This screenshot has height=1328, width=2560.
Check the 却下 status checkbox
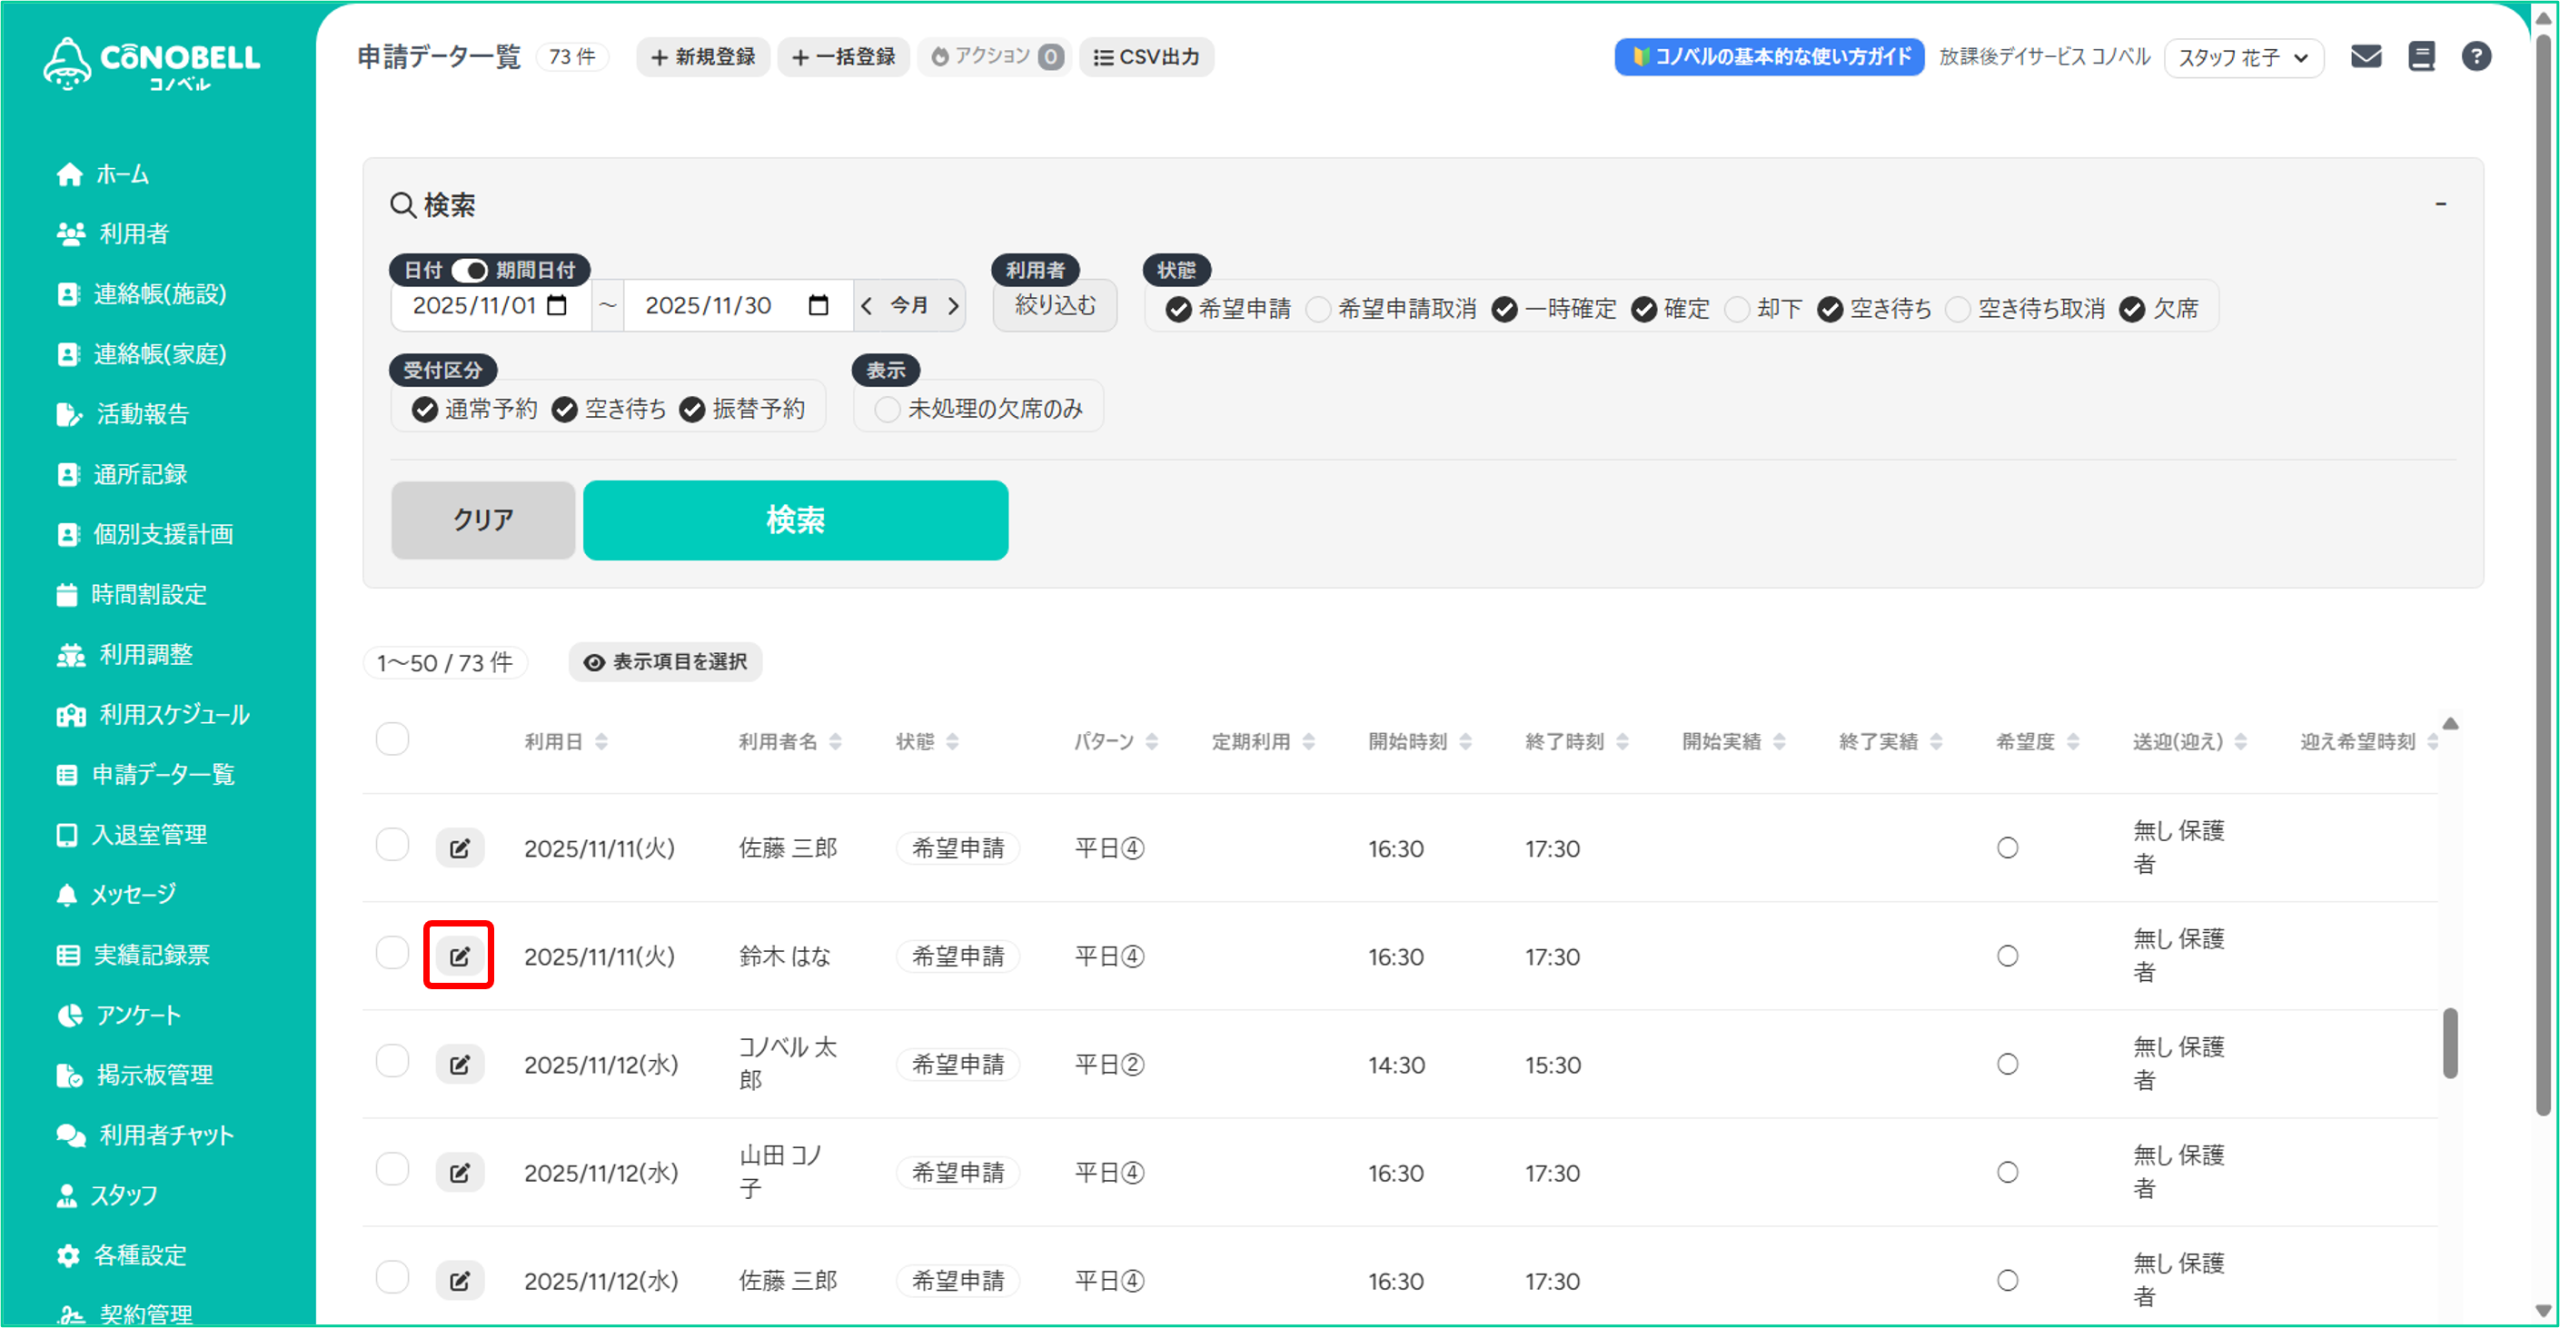point(1738,309)
